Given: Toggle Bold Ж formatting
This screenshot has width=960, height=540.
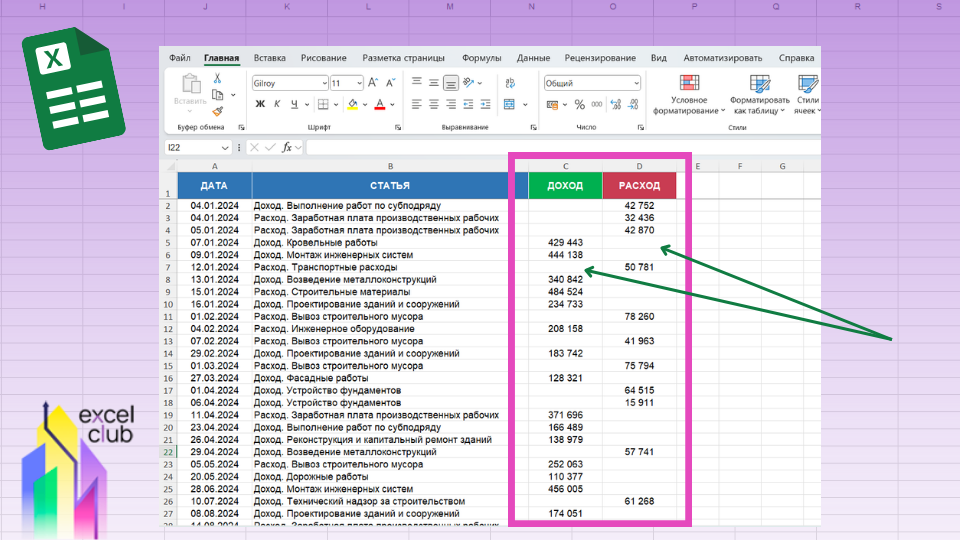Looking at the screenshot, I should [260, 105].
